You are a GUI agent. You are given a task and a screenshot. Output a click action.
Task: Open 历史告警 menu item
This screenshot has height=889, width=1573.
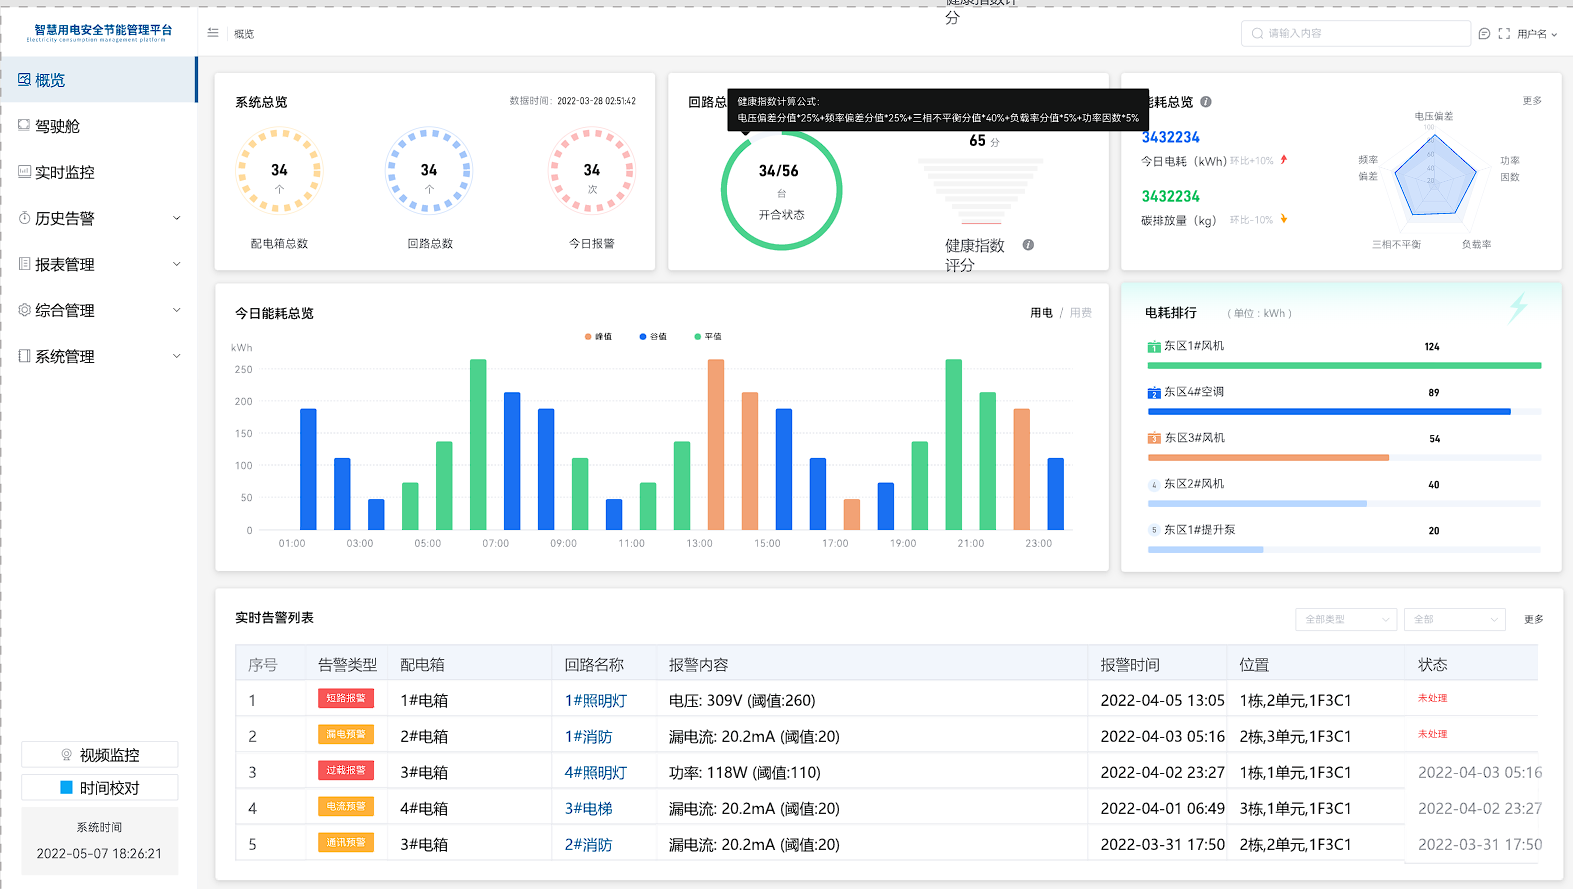[x=98, y=218]
